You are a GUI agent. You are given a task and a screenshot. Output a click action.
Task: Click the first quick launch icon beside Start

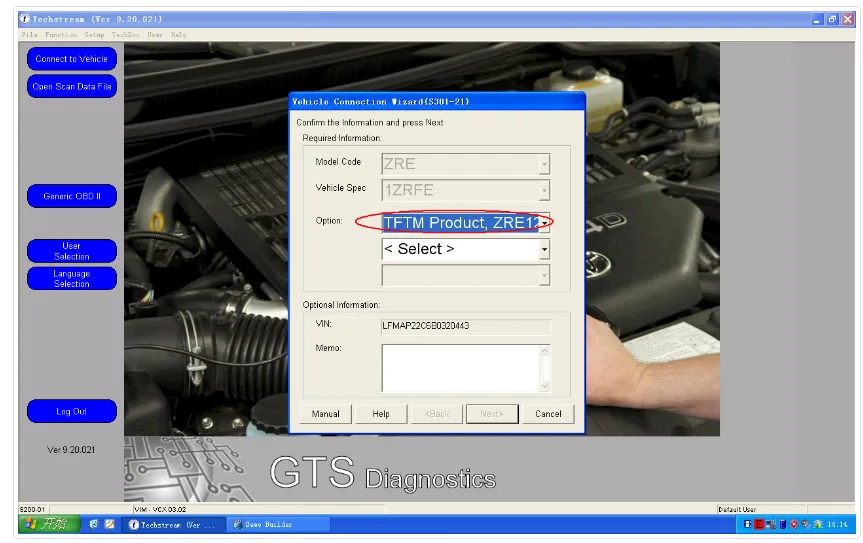pos(94,524)
